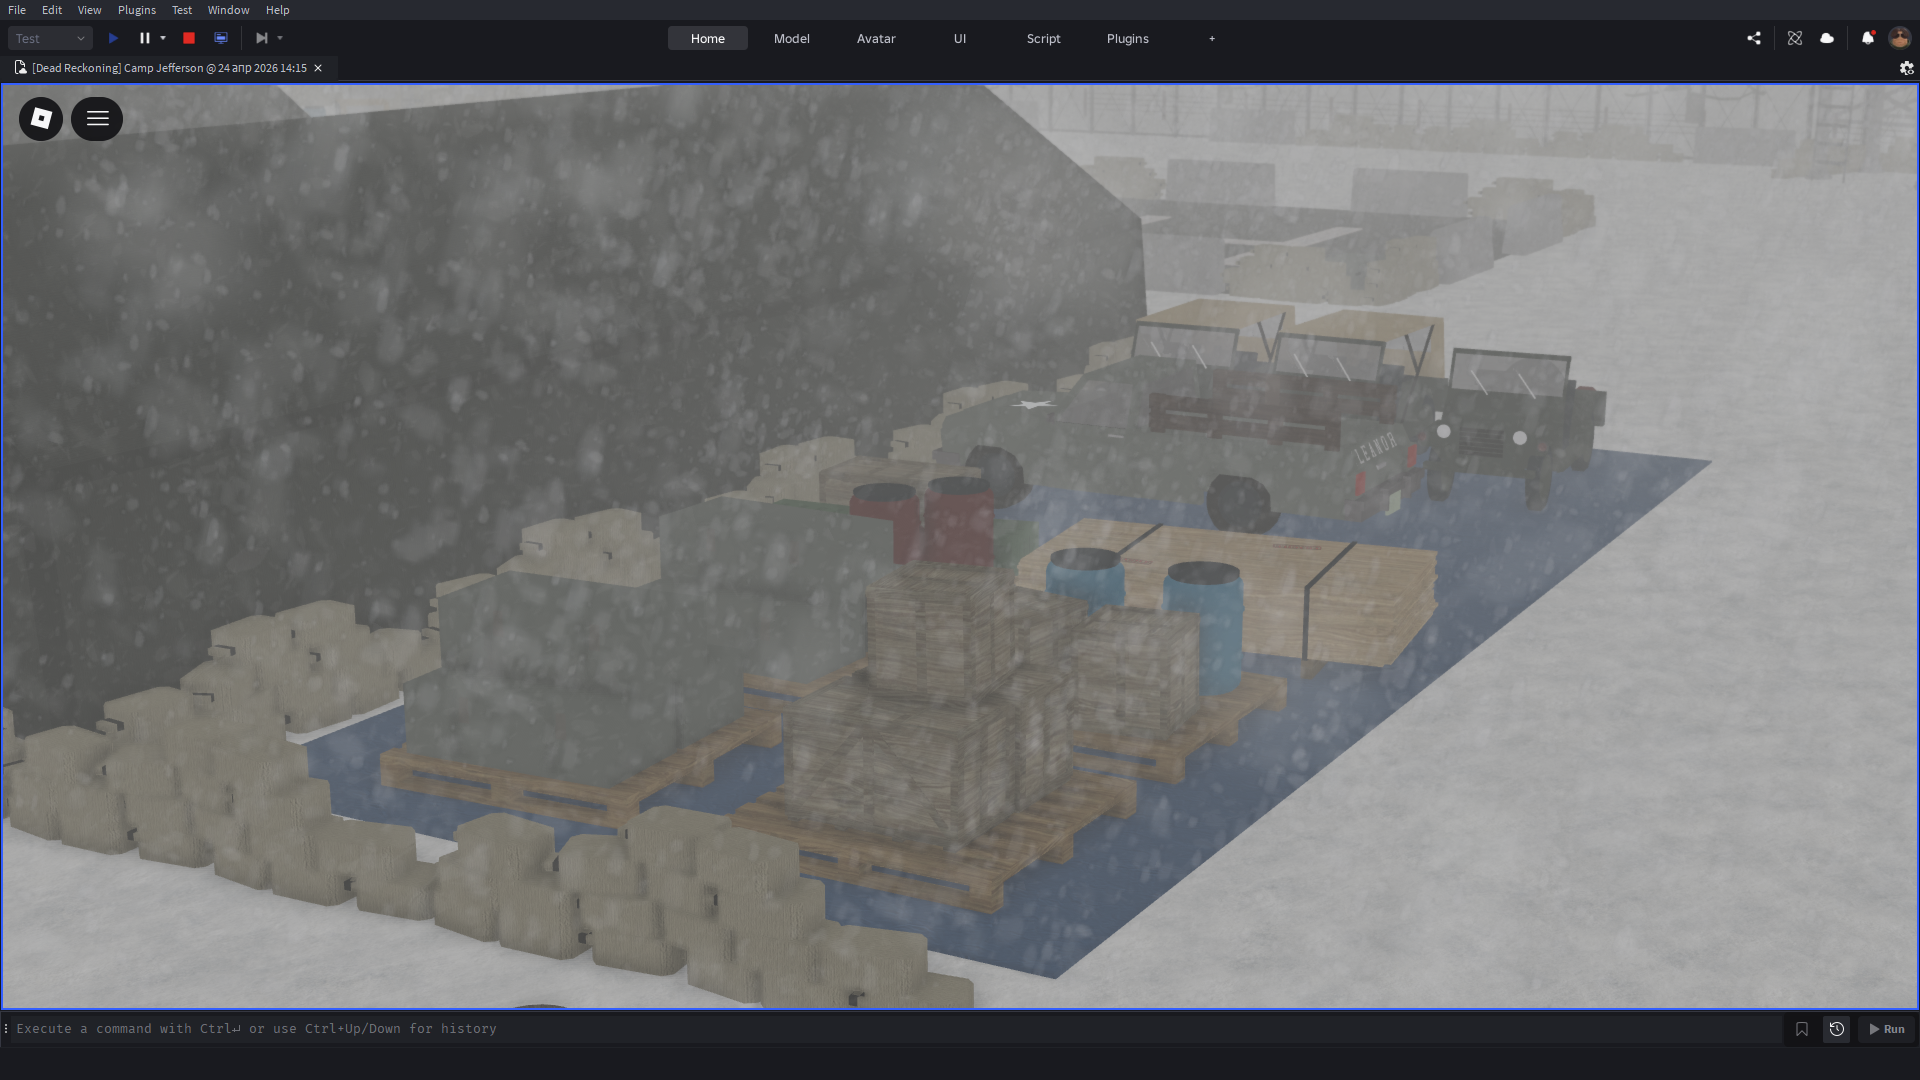This screenshot has width=1920, height=1080.
Task: Click the cloud icon
Action: pos(1827,38)
